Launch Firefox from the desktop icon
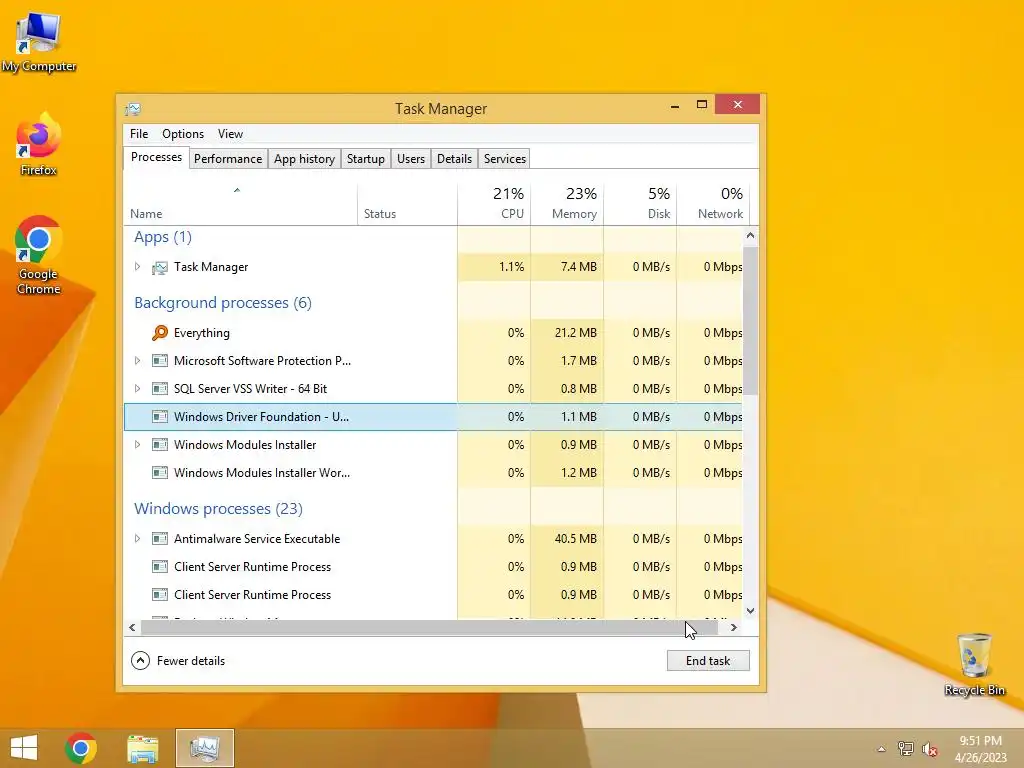Viewport: 1024px width, 768px height. pos(39,144)
